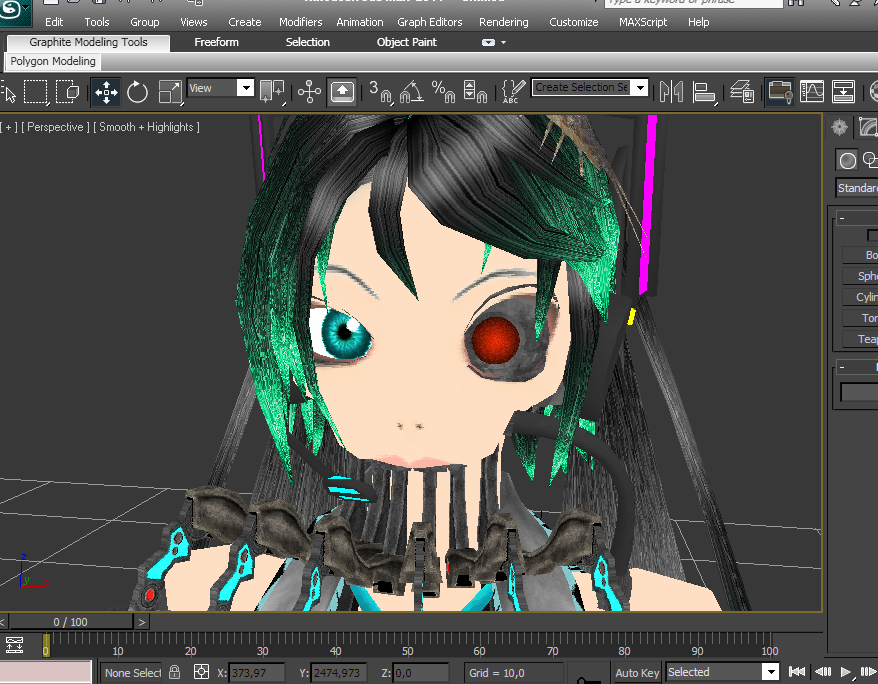Open the Customize menu
This screenshot has height=684, width=878.
pos(573,22)
